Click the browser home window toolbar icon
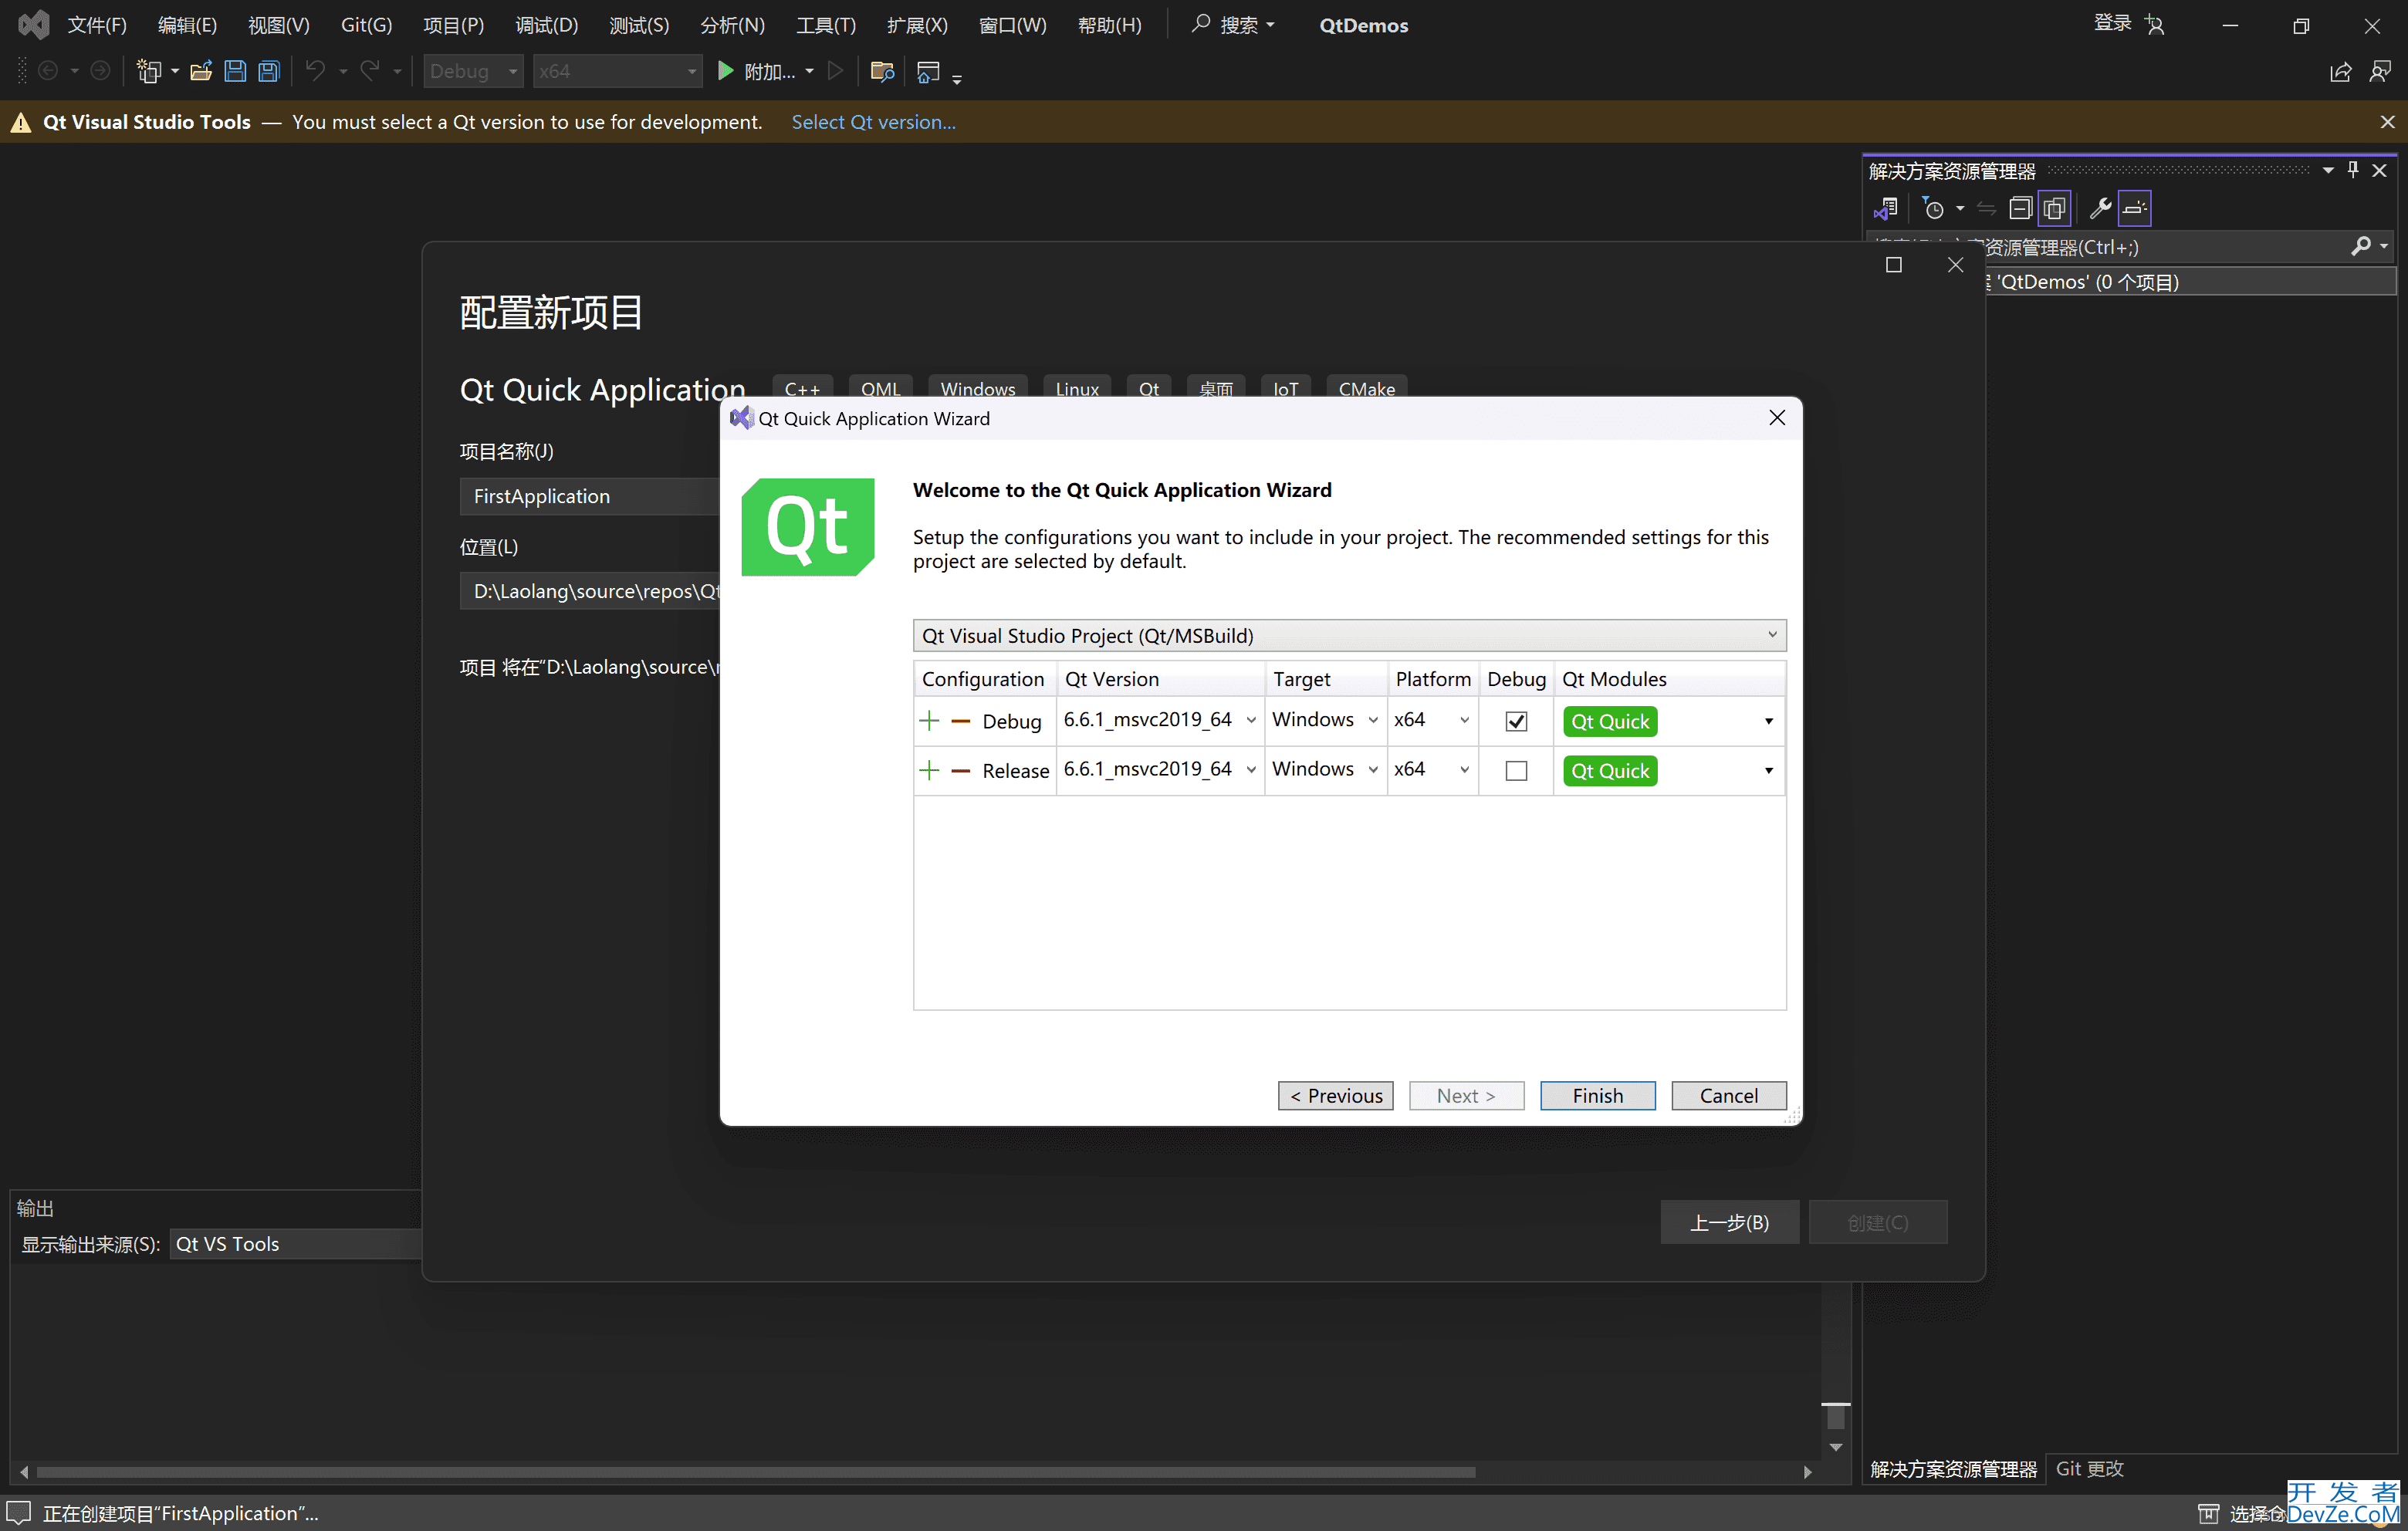Image resolution: width=2408 pixels, height=1531 pixels. click(x=928, y=71)
